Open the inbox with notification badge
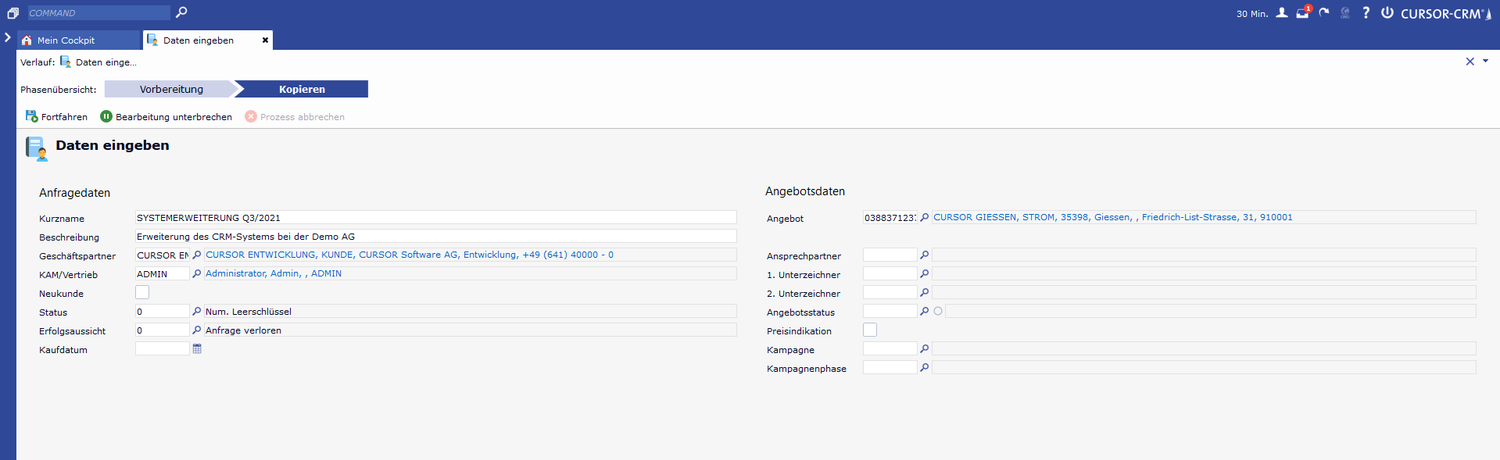 (1302, 13)
